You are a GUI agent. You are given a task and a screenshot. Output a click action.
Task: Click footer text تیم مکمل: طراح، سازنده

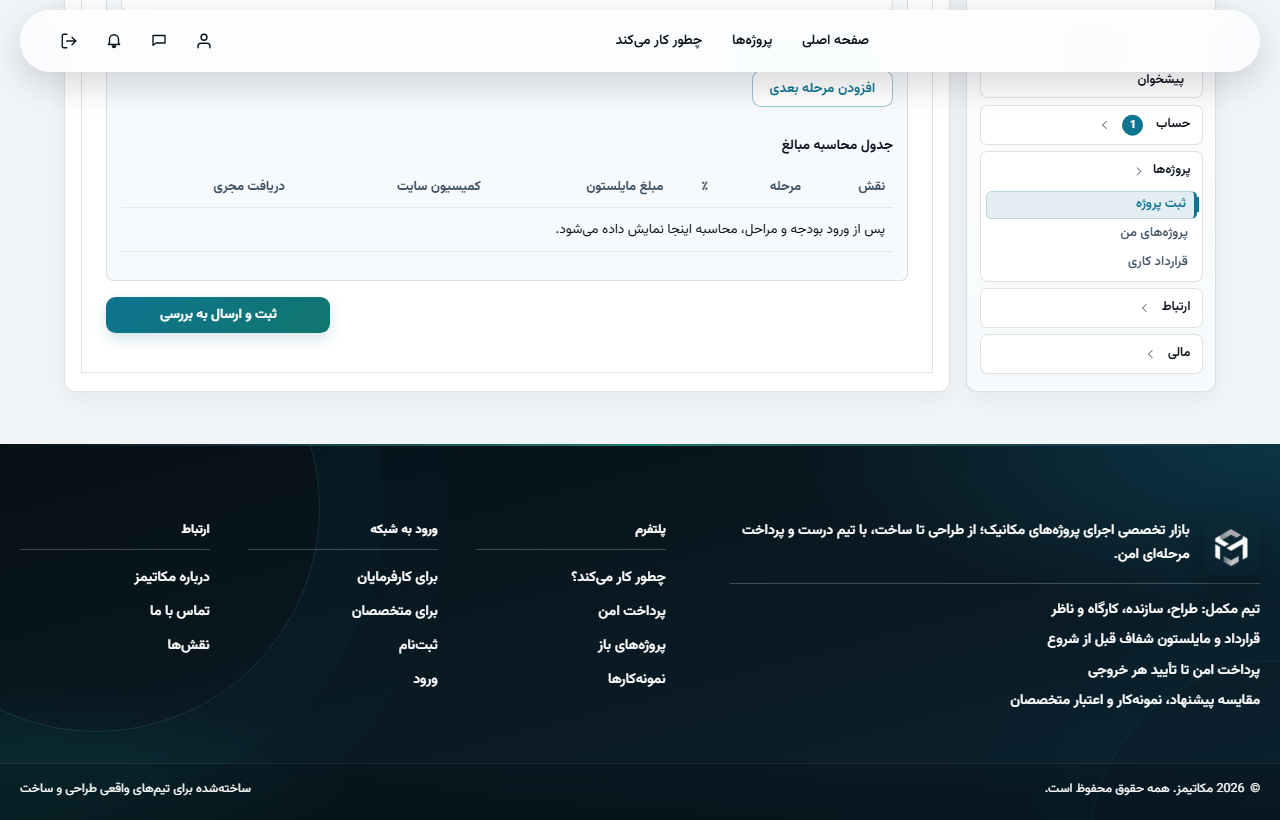point(1155,609)
